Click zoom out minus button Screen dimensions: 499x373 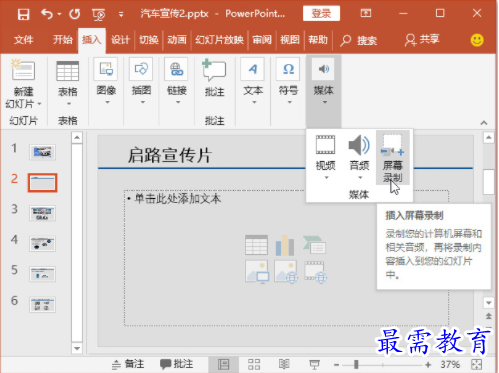click(336, 365)
